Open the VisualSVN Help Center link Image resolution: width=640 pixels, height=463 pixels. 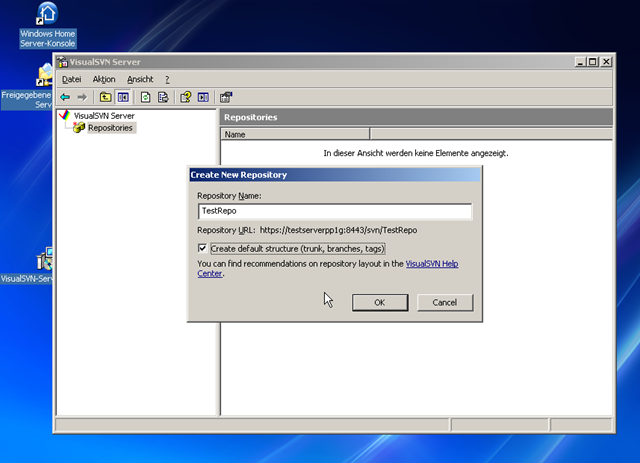click(432, 264)
